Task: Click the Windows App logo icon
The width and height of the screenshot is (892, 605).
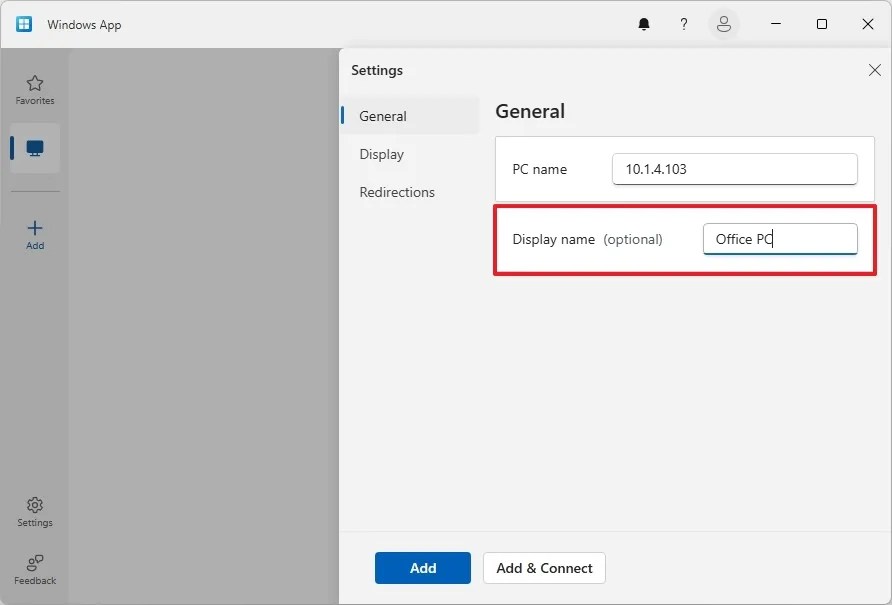Action: point(24,24)
